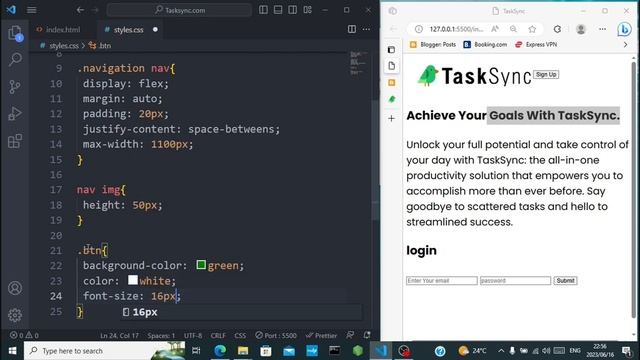Click the Tasksync.com command center search

coord(179,10)
